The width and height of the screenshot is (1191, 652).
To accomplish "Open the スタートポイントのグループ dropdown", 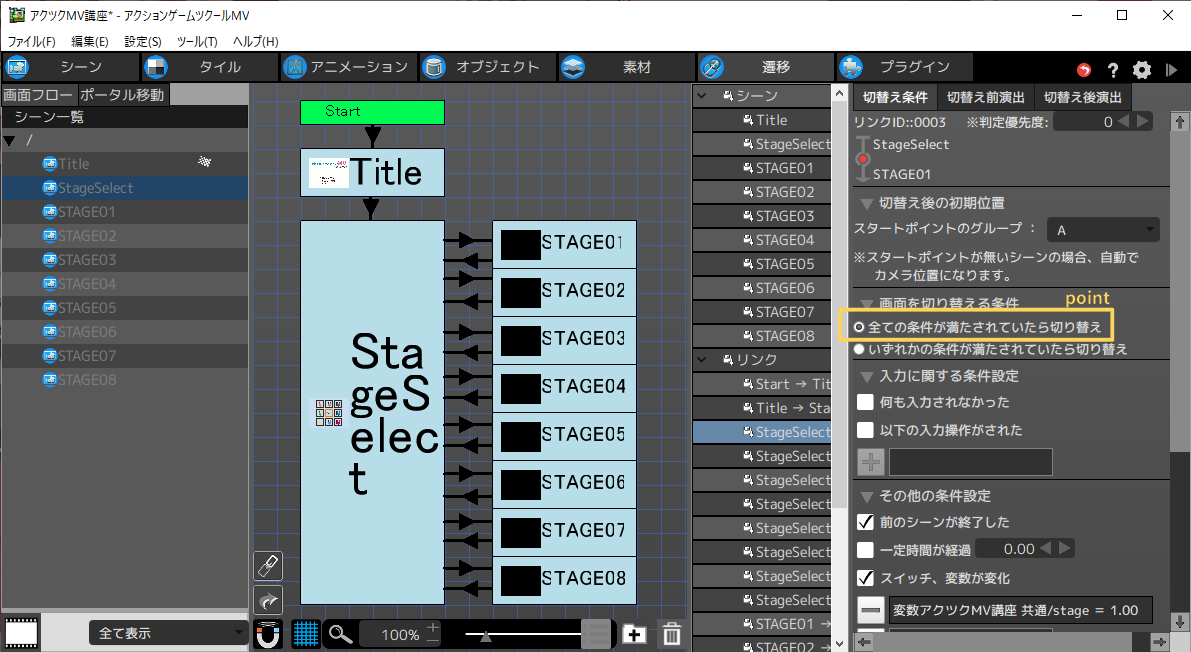I will pyautogui.click(x=1103, y=230).
